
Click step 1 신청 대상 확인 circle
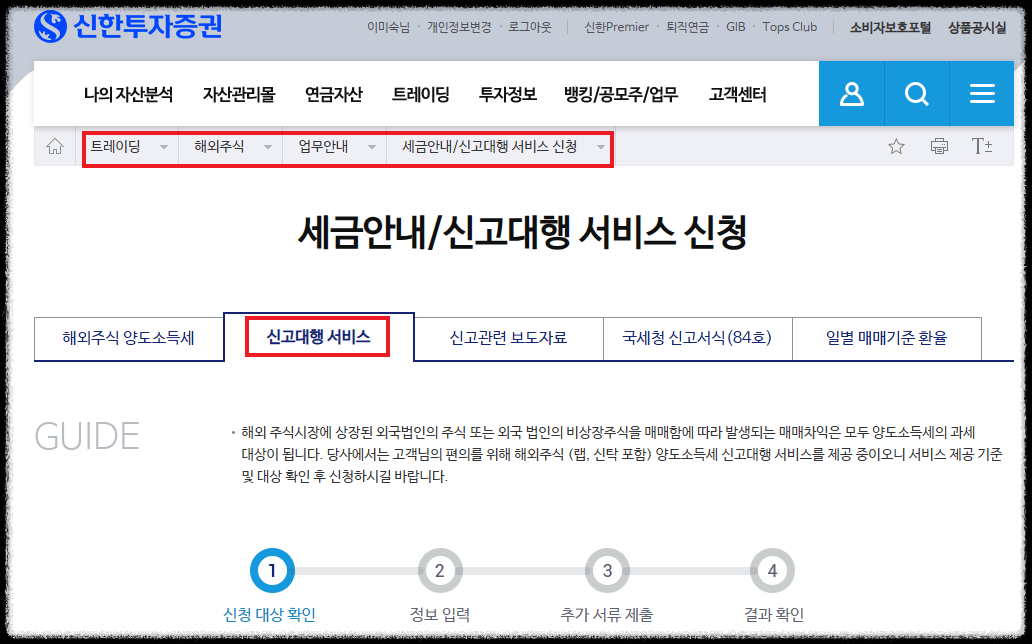coord(273,571)
